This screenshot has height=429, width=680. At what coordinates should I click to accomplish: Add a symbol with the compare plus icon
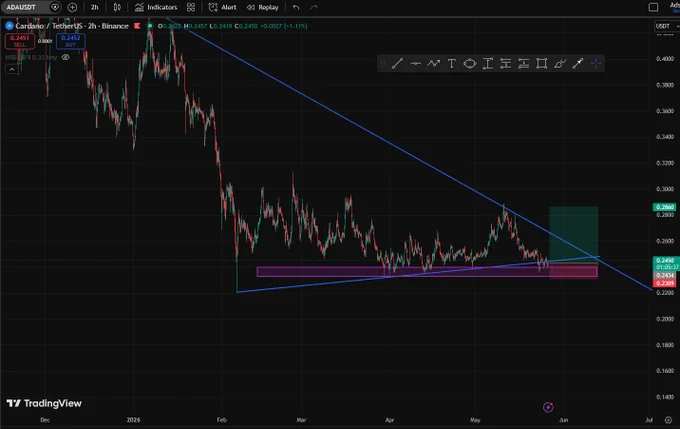click(x=72, y=7)
